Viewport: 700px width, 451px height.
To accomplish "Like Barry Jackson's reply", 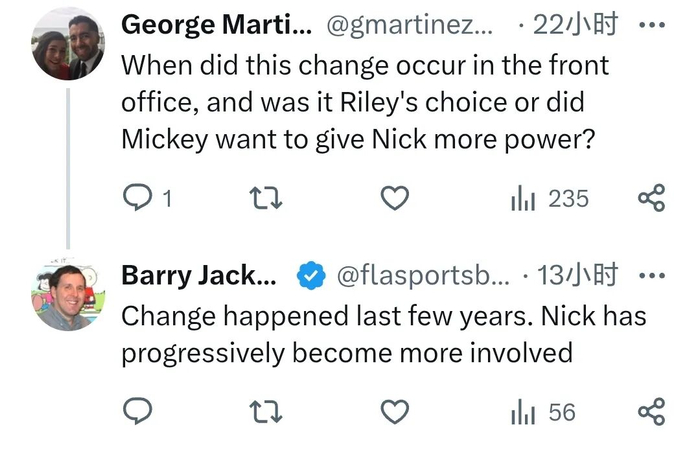I will click(396, 411).
